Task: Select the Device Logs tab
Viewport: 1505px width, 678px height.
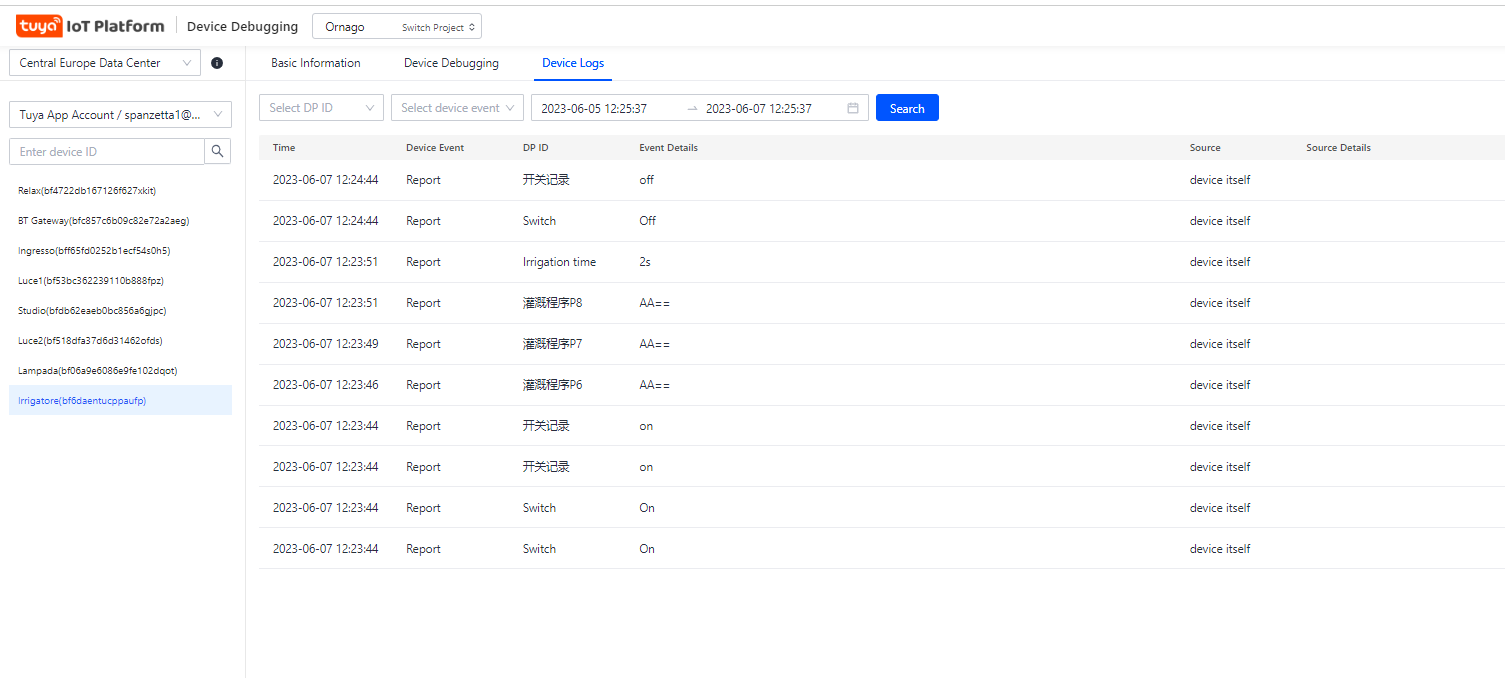Action: coord(572,62)
